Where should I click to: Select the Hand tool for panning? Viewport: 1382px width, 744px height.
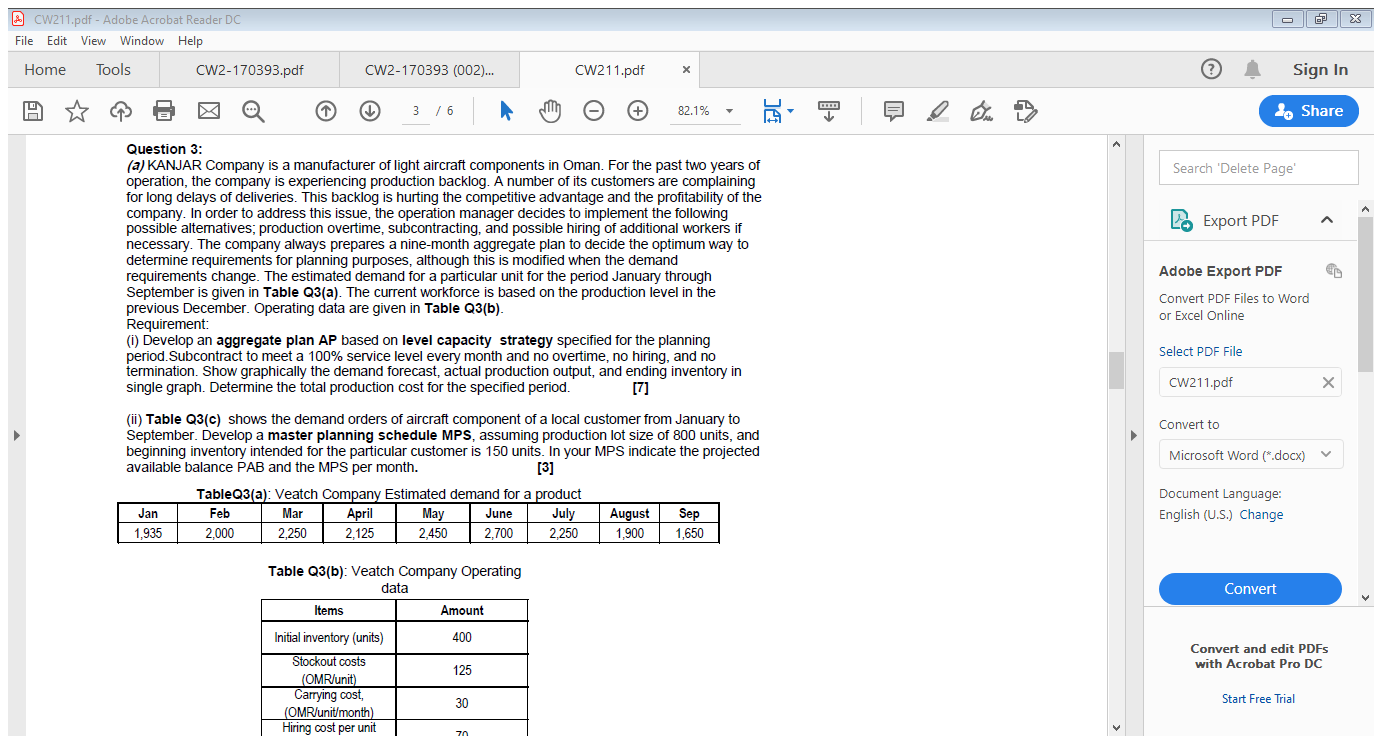click(550, 111)
